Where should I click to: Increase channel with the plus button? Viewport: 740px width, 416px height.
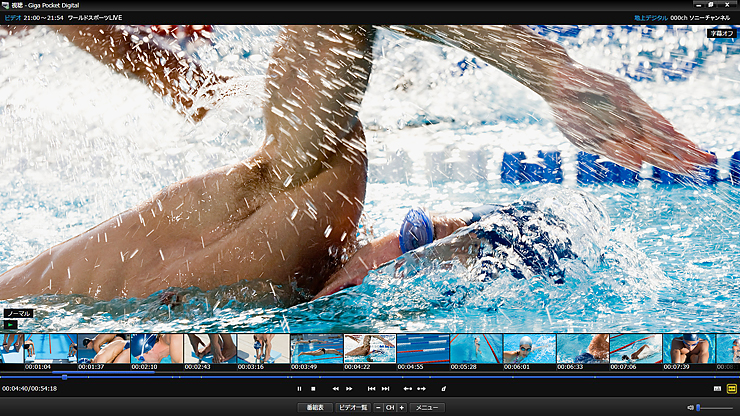tap(402, 408)
